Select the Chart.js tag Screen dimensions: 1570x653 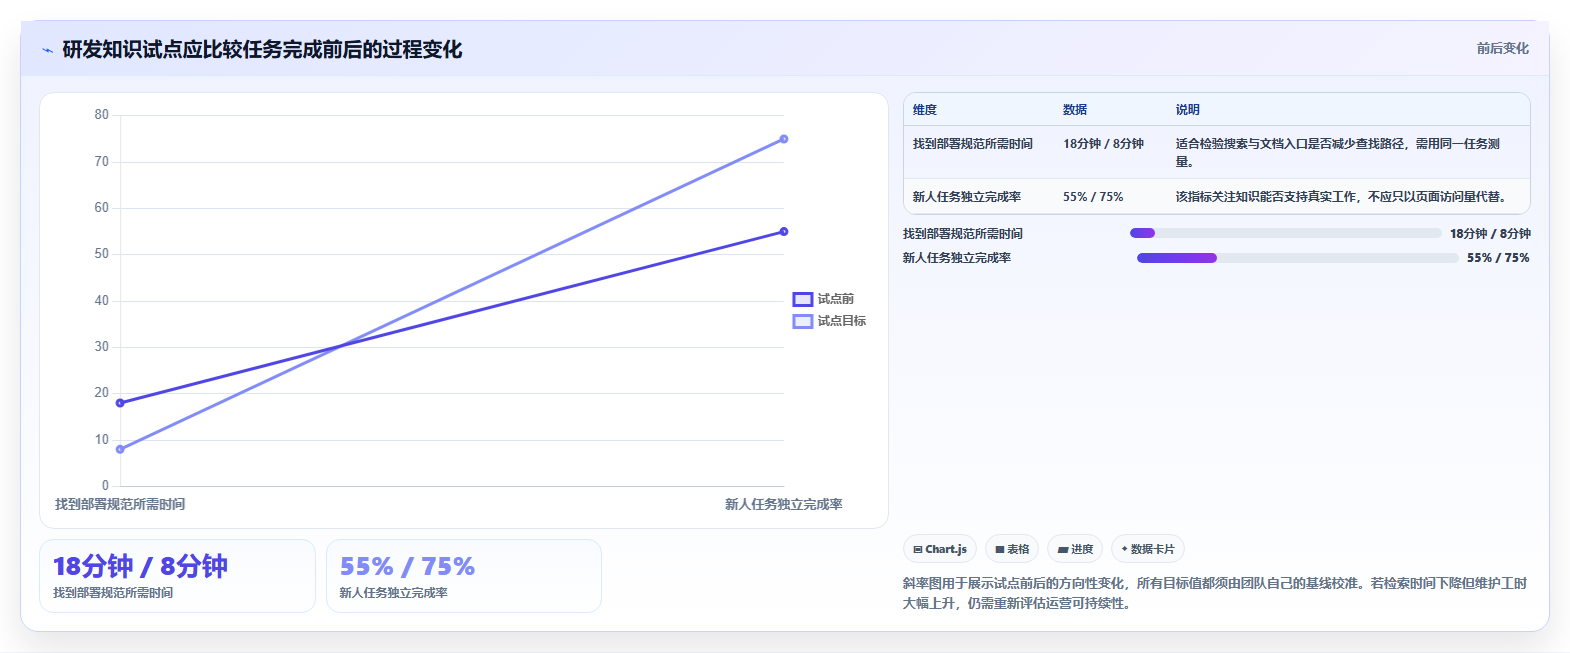pyautogui.click(x=940, y=549)
